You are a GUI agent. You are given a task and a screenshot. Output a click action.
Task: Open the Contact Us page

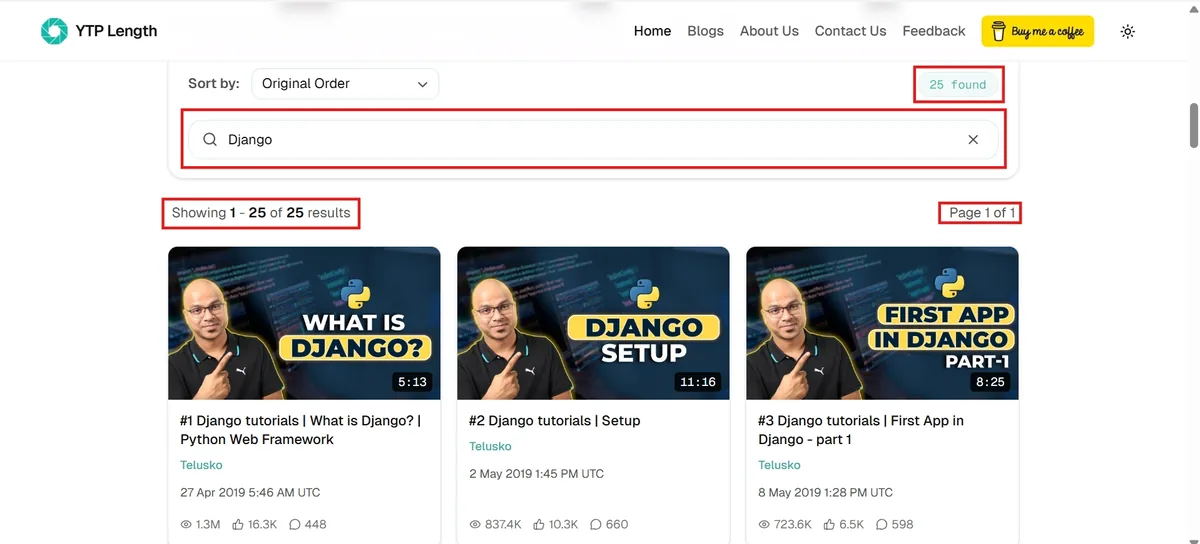[x=850, y=31]
